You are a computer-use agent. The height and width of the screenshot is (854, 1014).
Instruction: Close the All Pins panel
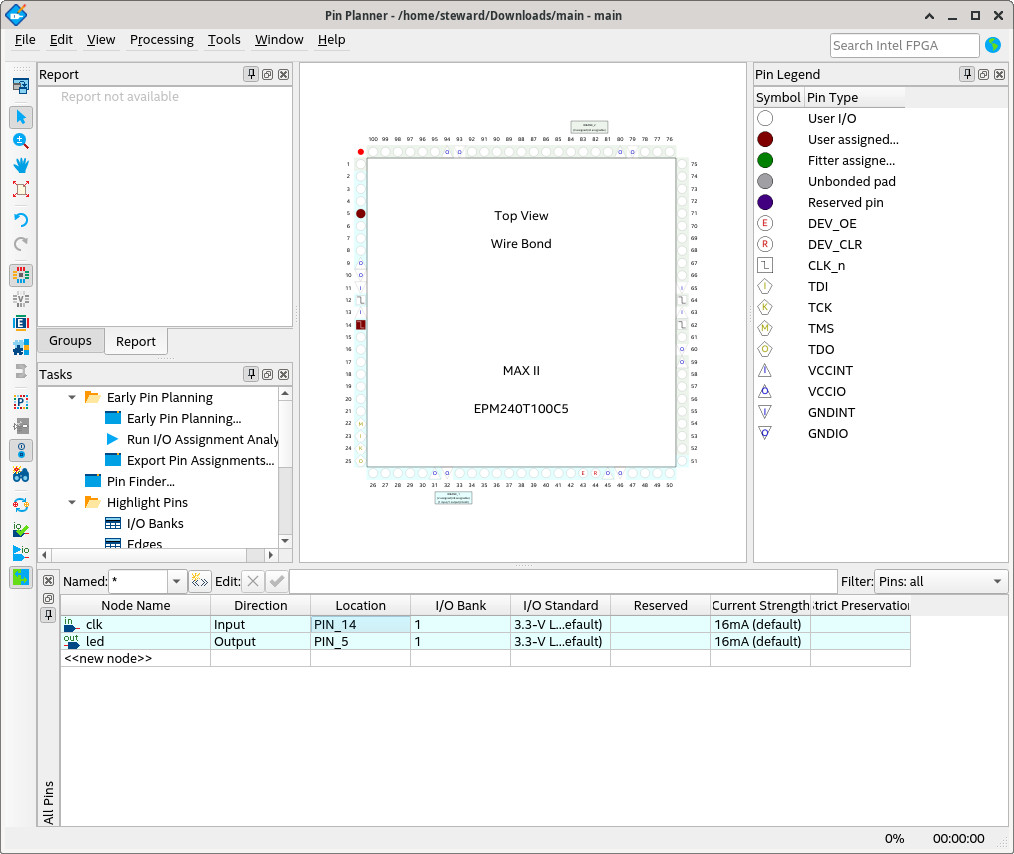(x=49, y=581)
